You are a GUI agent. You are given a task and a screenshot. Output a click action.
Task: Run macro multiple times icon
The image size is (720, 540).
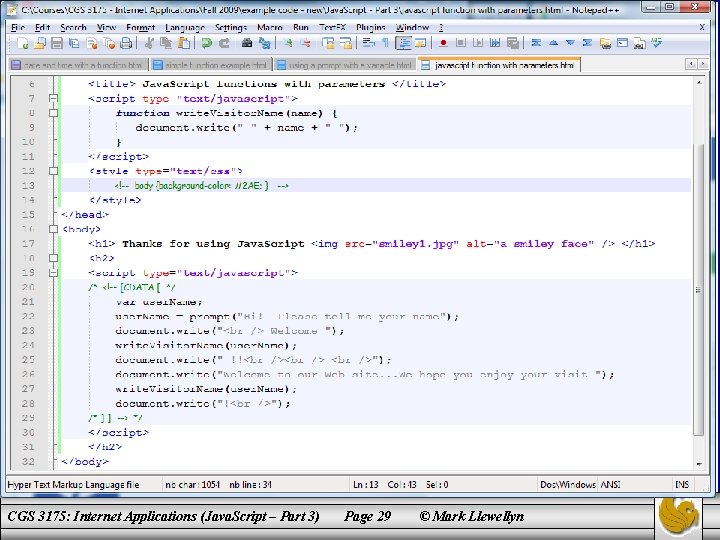pyautogui.click(x=495, y=43)
